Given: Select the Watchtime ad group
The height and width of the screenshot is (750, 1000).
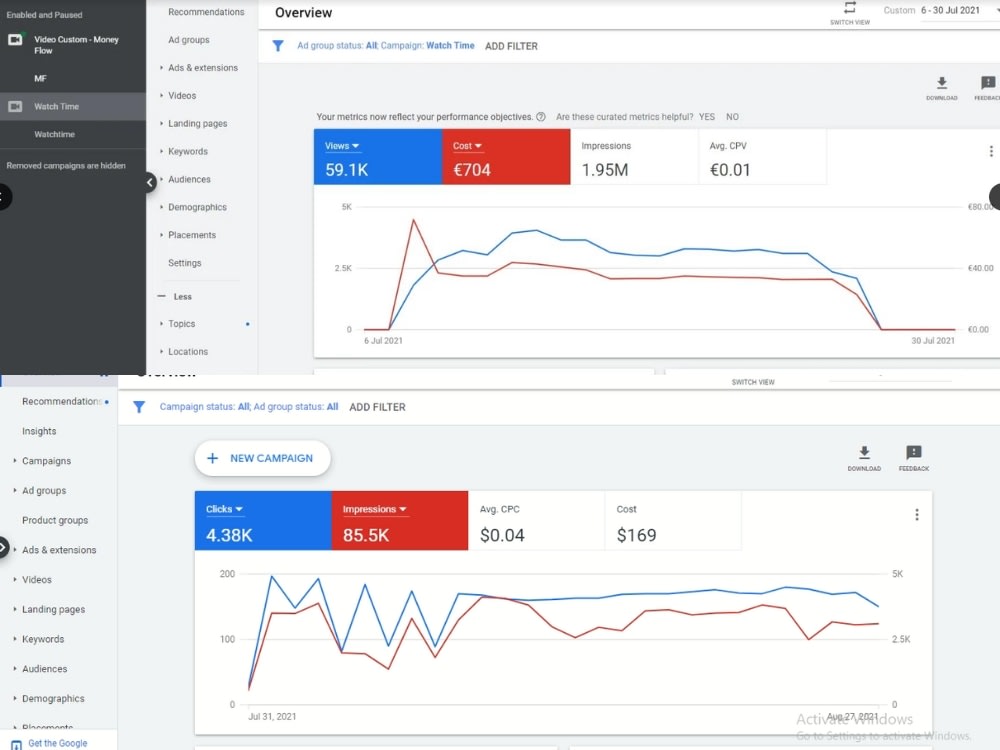Looking at the screenshot, I should pyautogui.click(x=54, y=135).
